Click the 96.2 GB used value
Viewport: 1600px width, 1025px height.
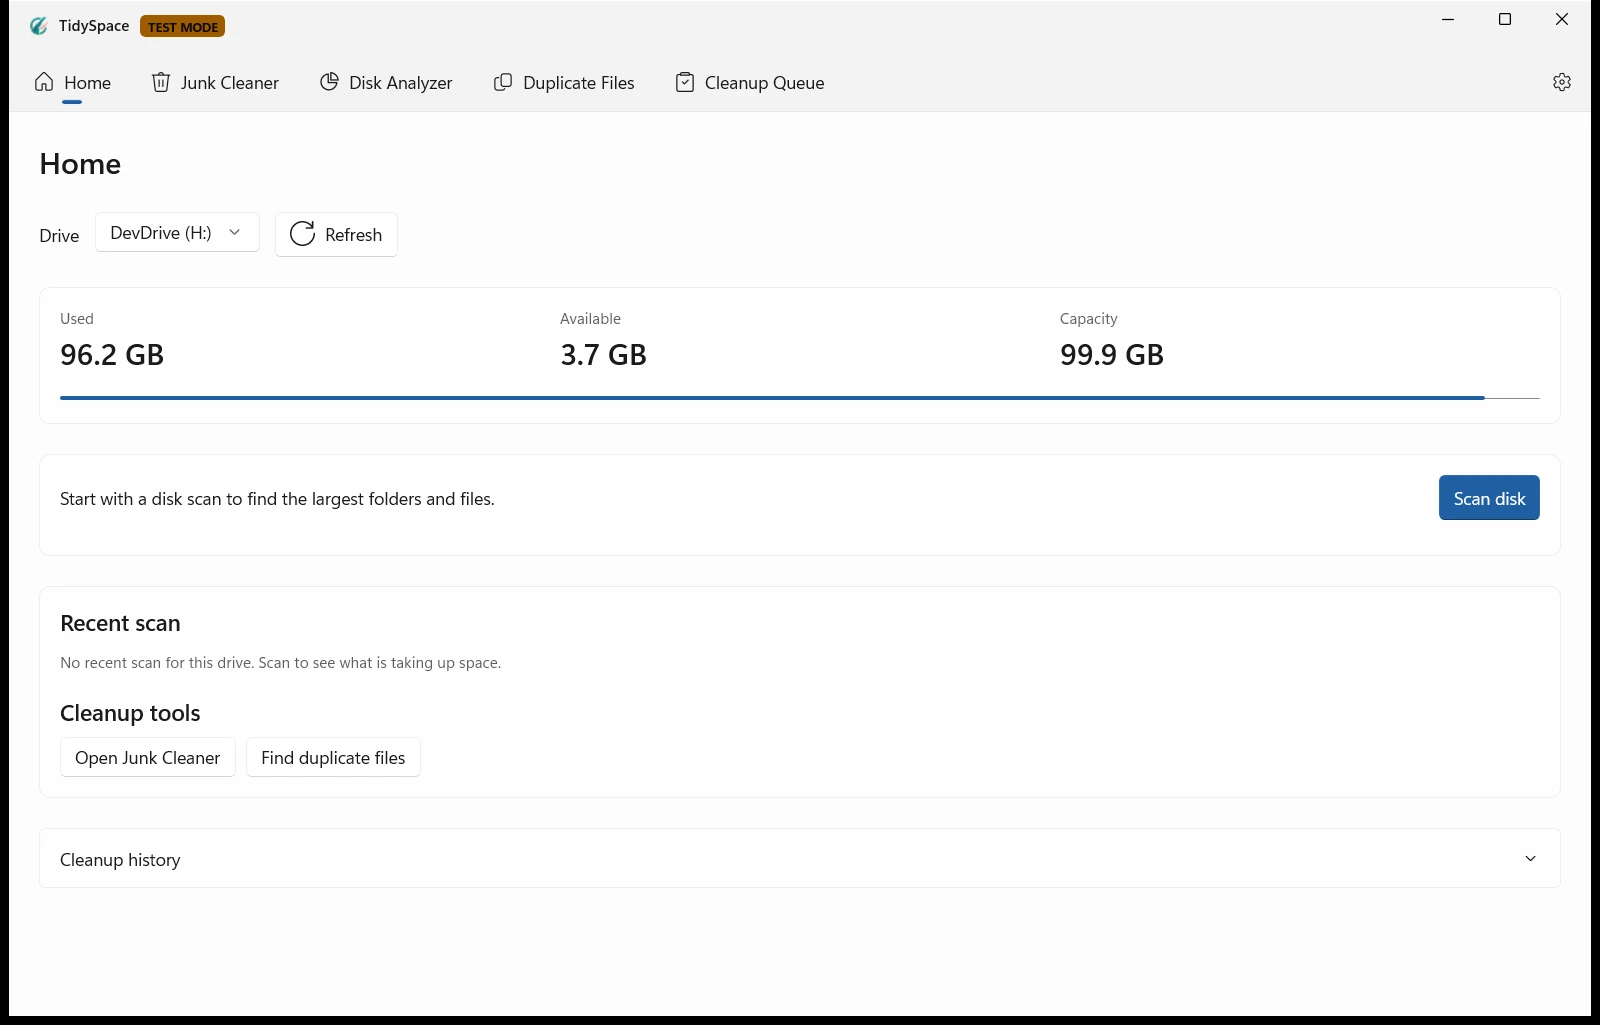pyautogui.click(x=112, y=355)
